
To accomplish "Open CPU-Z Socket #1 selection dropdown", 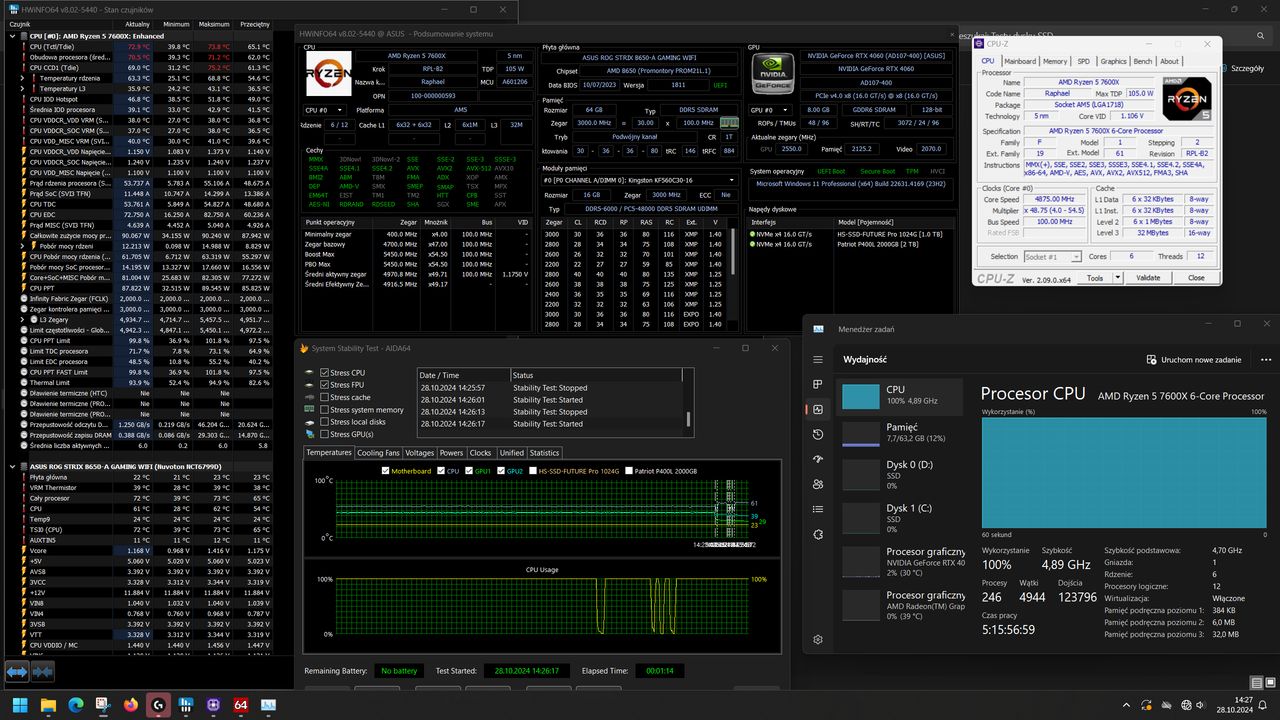I will 1054,257.
